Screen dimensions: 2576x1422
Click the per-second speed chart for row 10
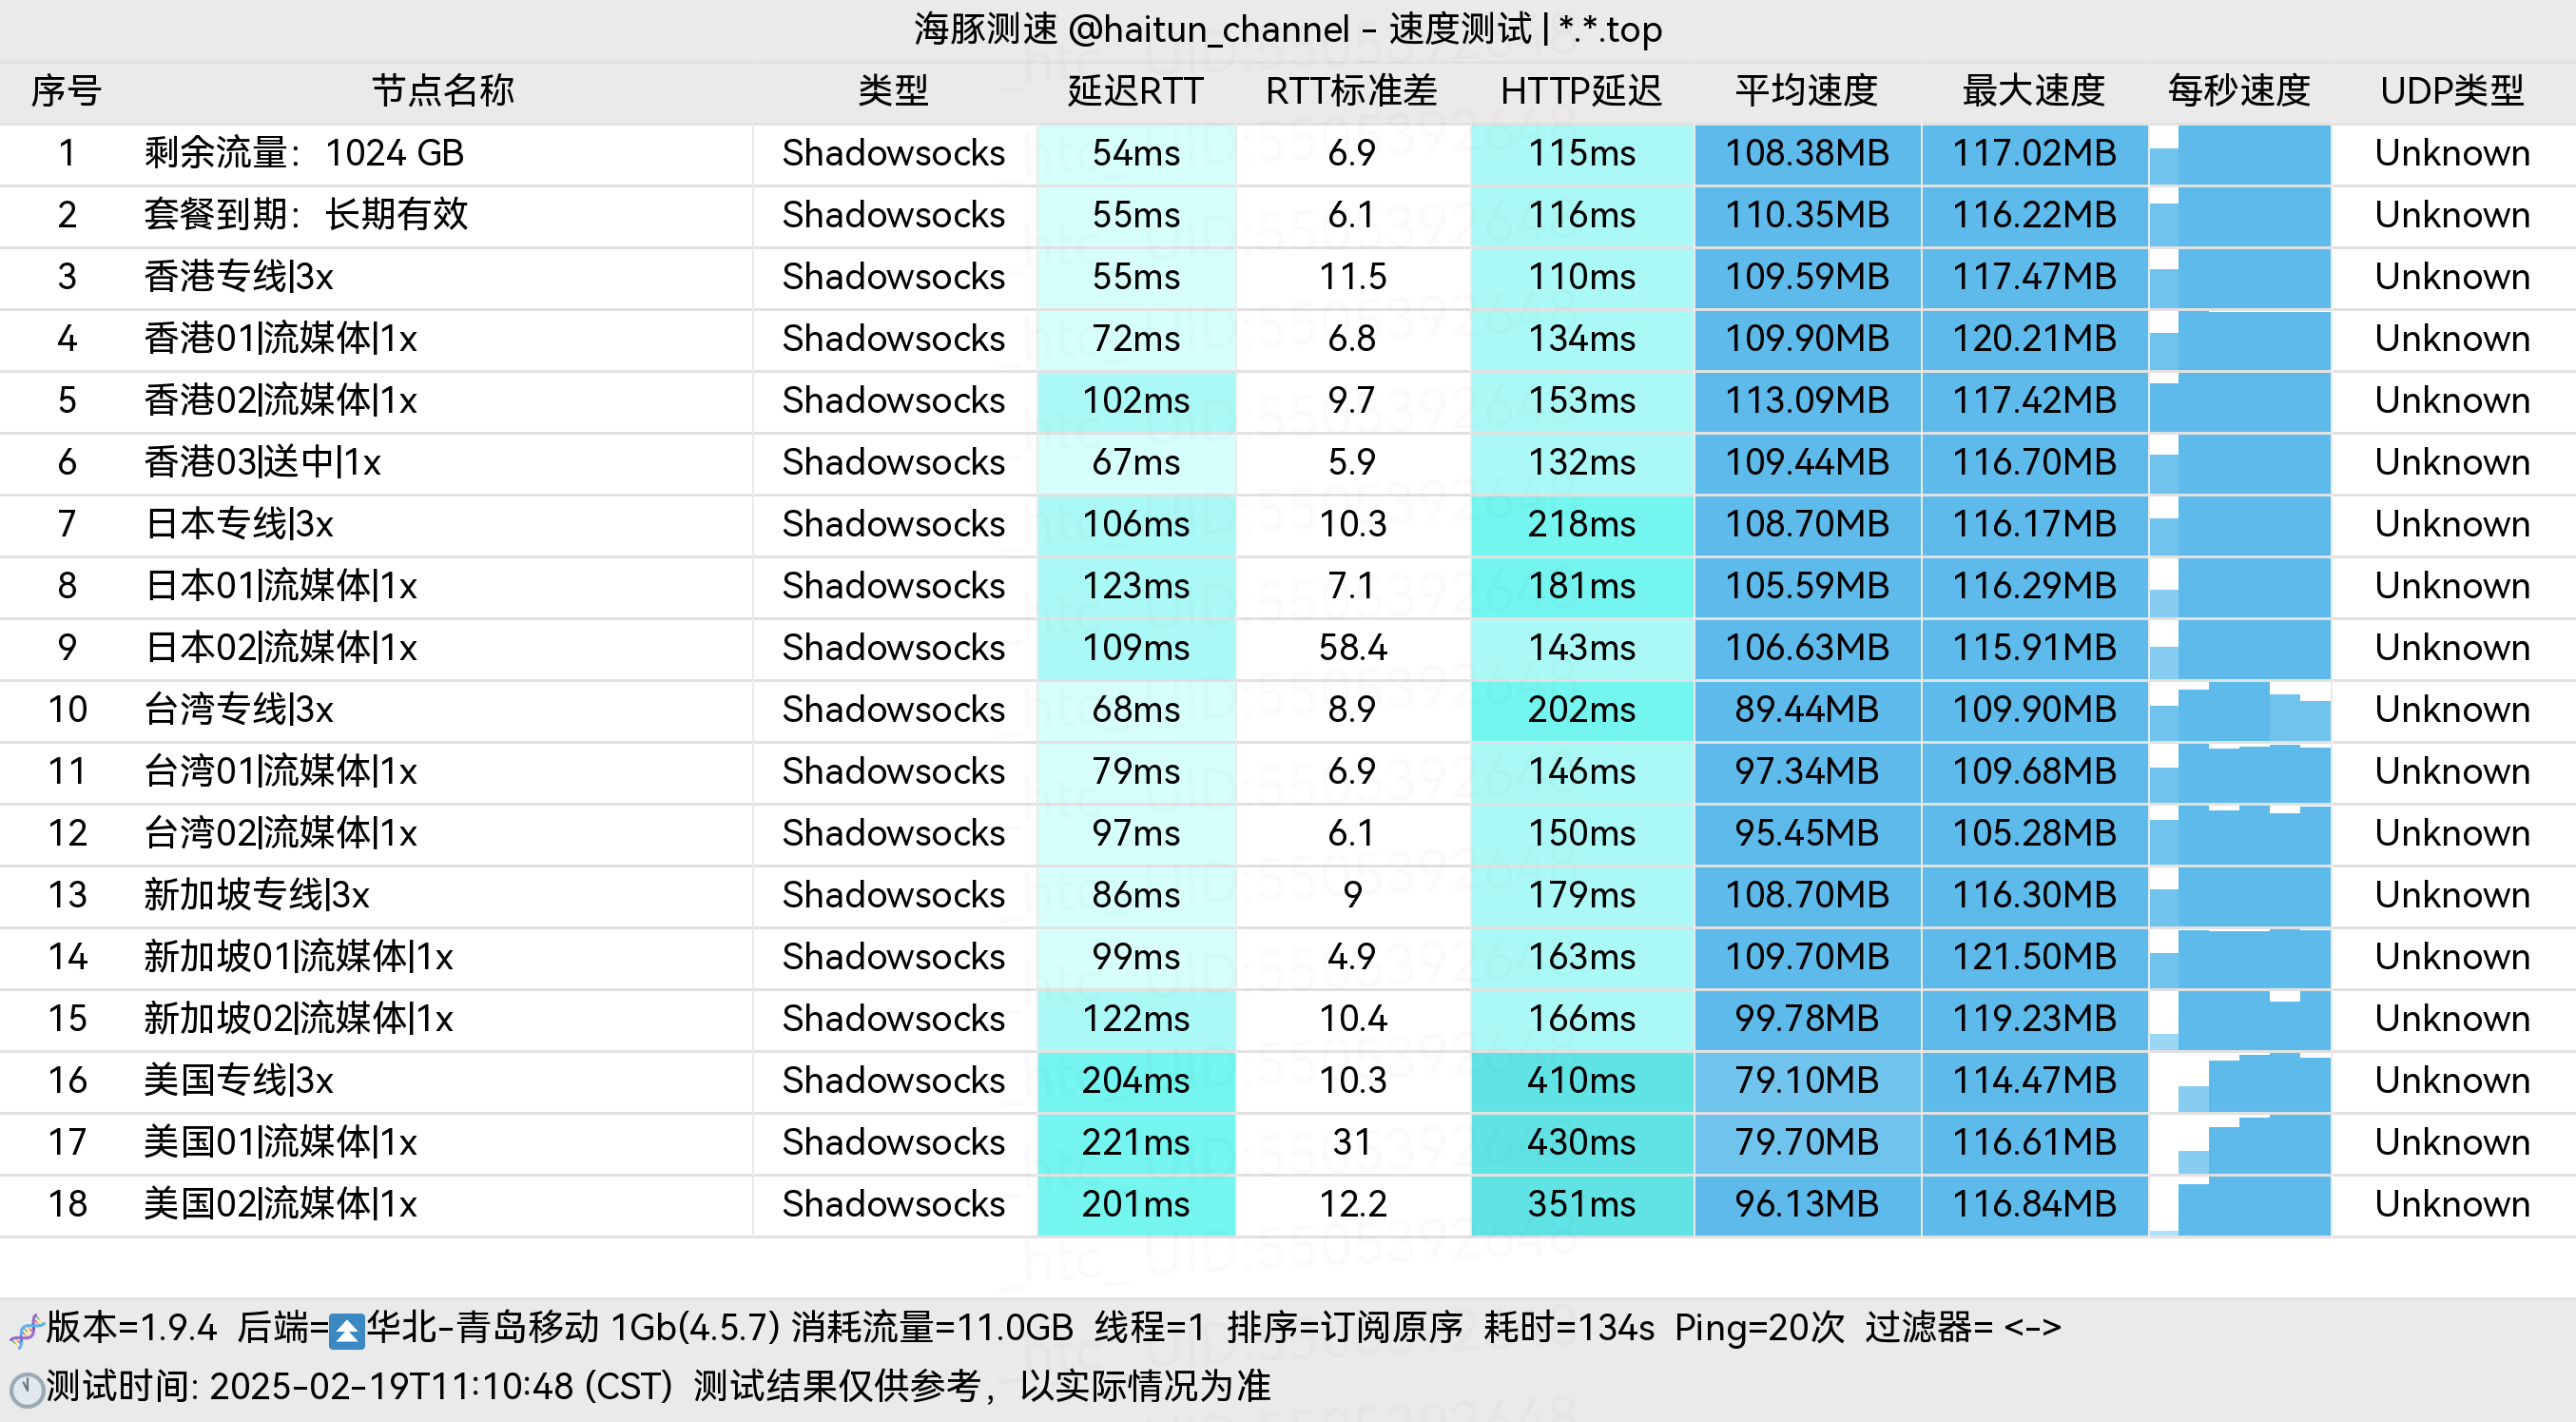[2240, 710]
